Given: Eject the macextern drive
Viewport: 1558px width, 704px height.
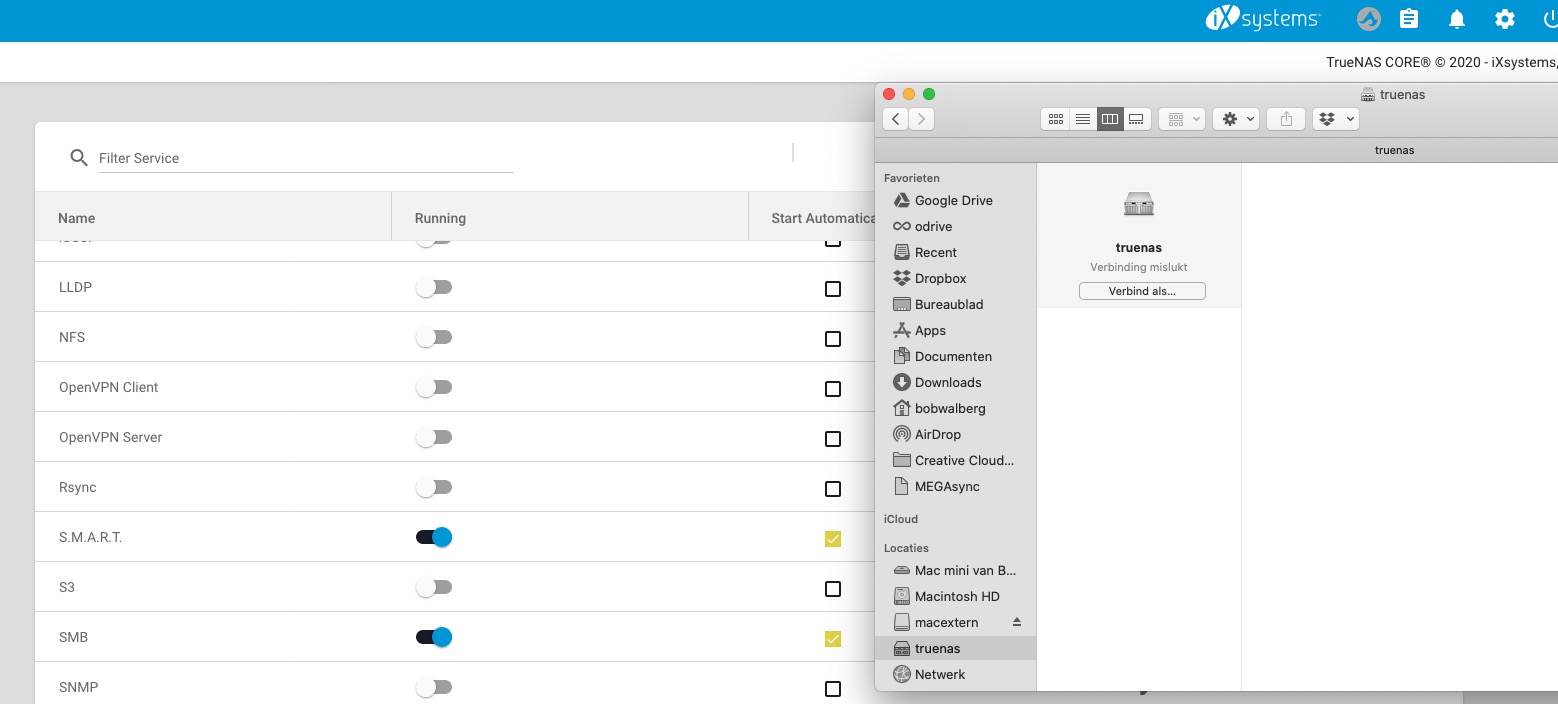Looking at the screenshot, I should coord(1017,622).
